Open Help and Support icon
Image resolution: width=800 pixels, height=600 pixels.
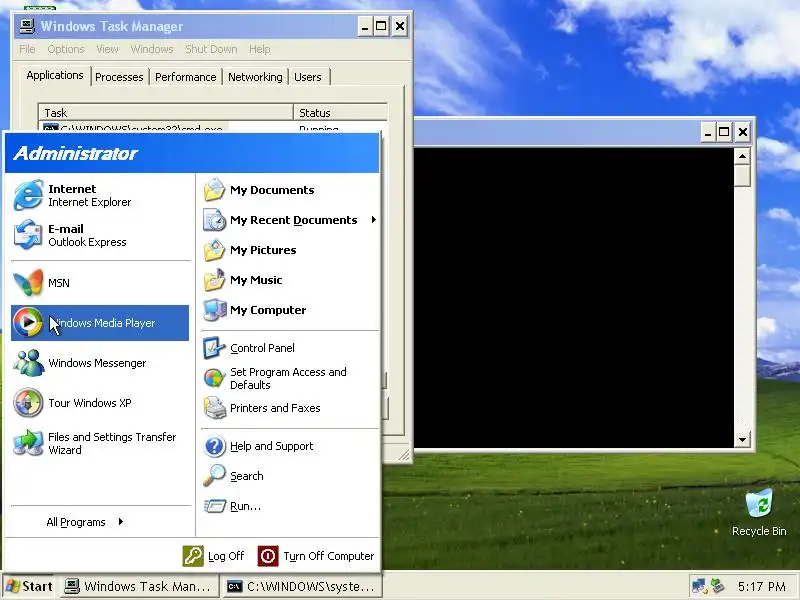(x=214, y=446)
